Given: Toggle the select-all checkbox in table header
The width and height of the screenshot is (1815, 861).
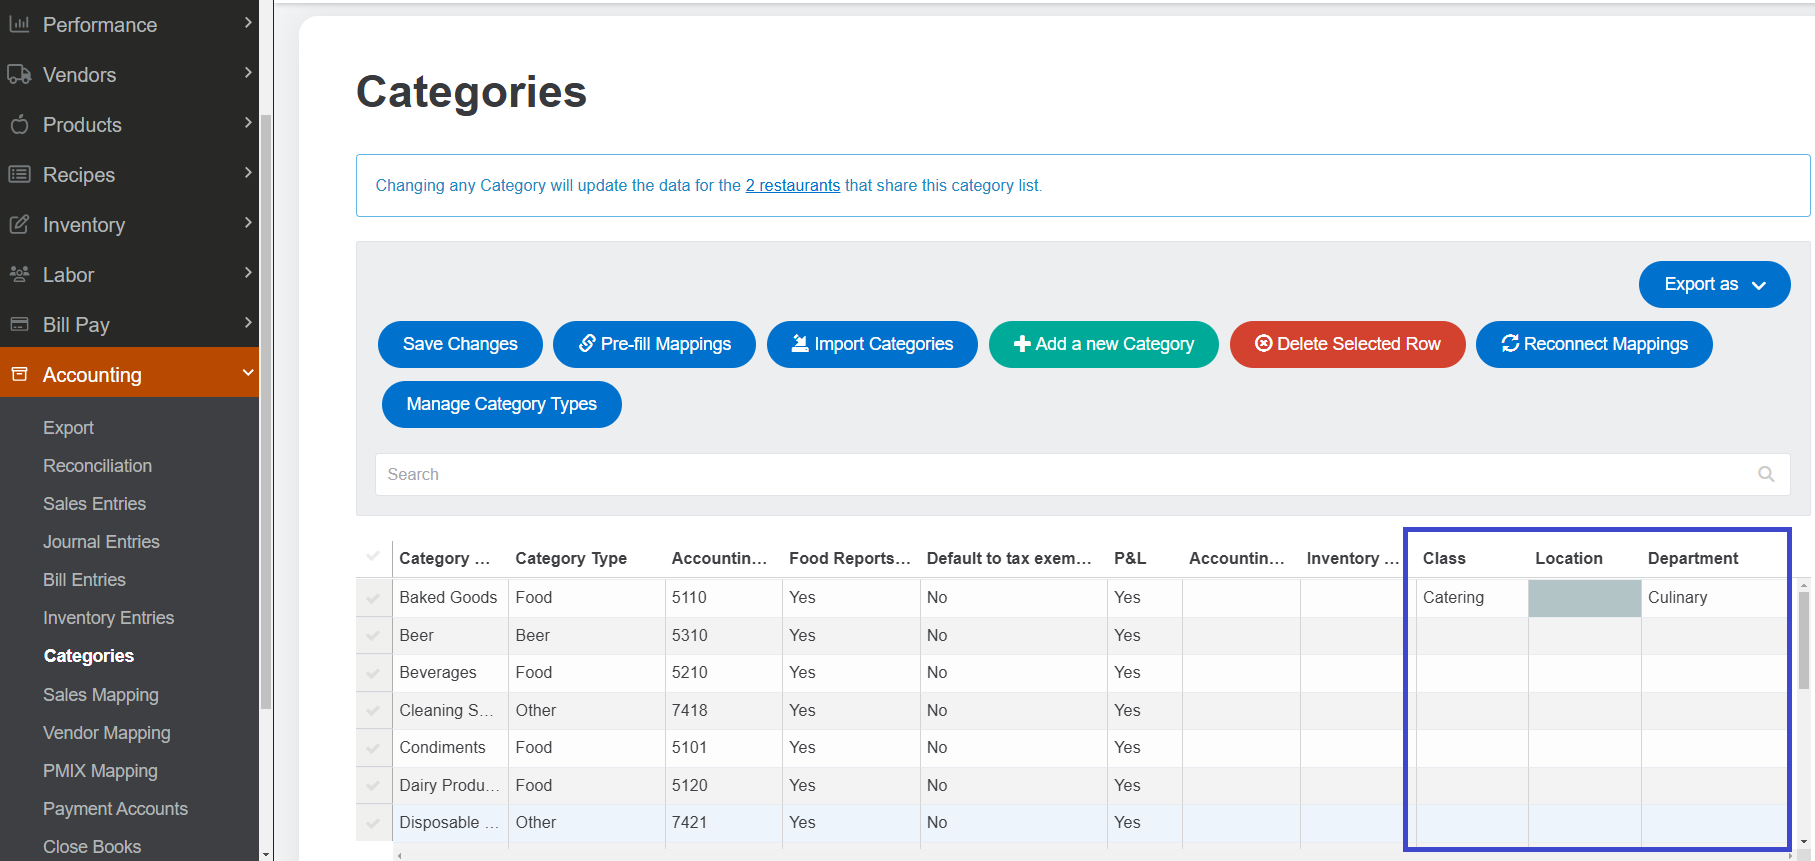Looking at the screenshot, I should click(x=373, y=556).
